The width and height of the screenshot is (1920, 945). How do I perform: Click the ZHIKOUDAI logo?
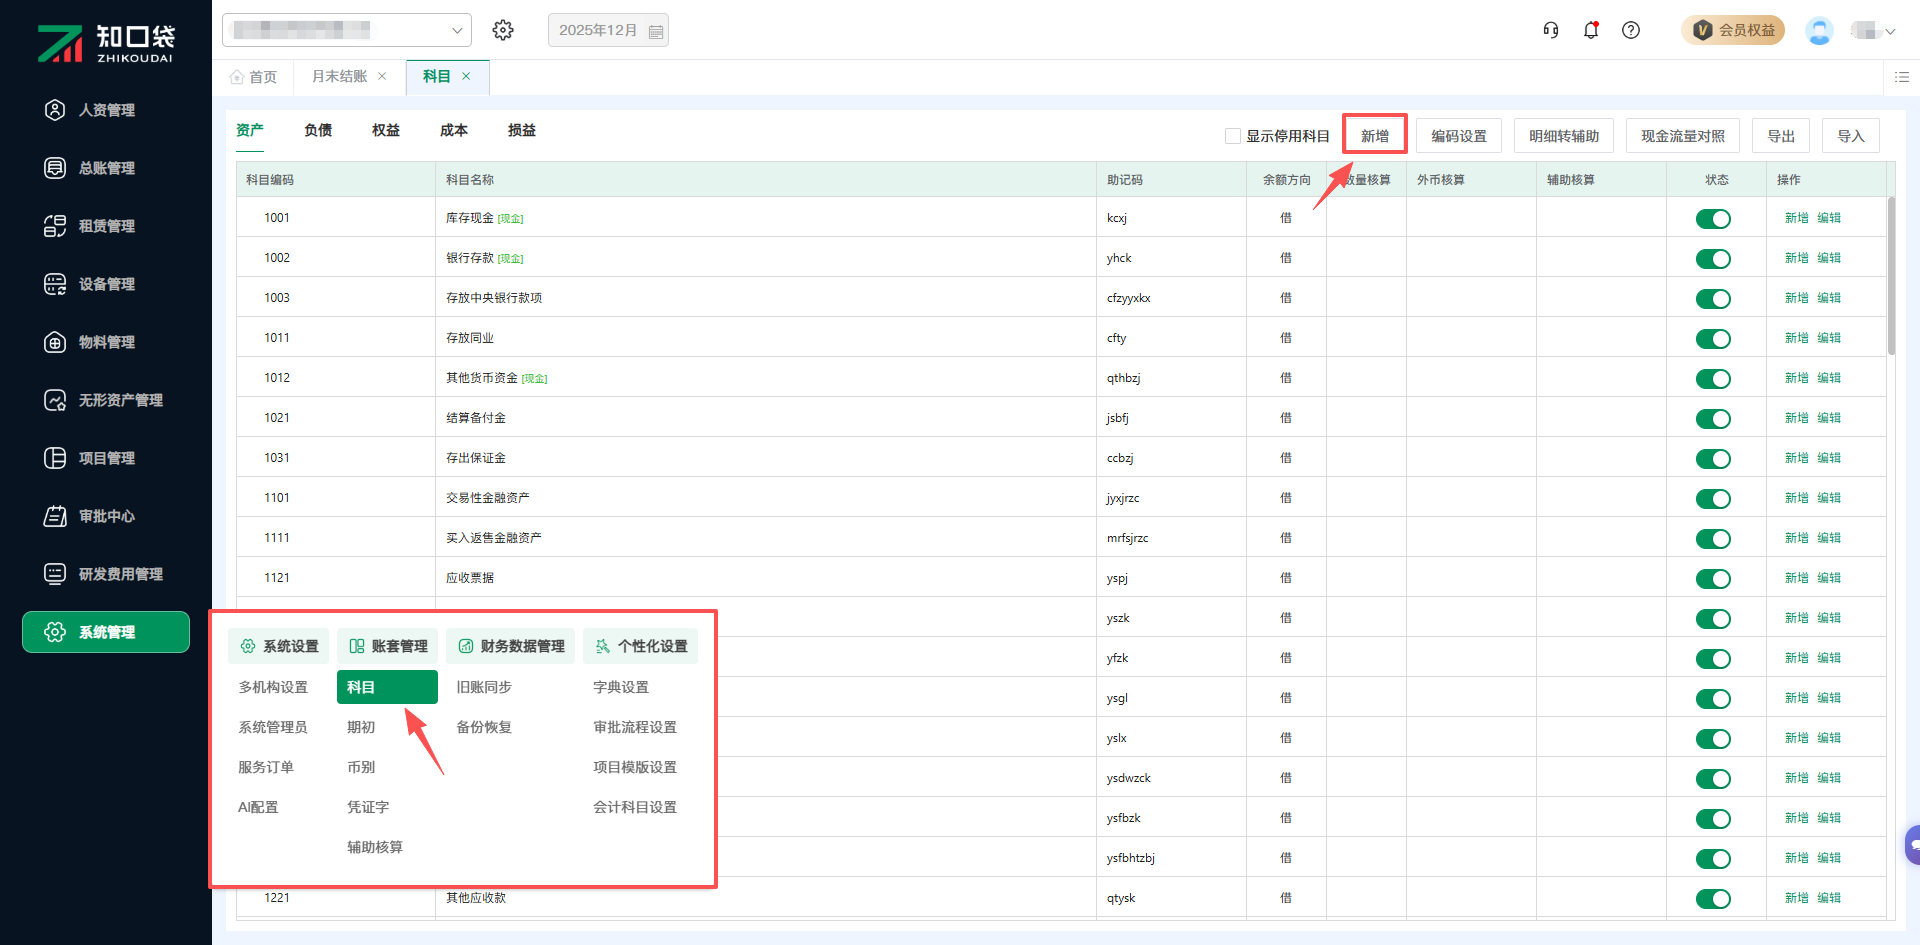(106, 43)
